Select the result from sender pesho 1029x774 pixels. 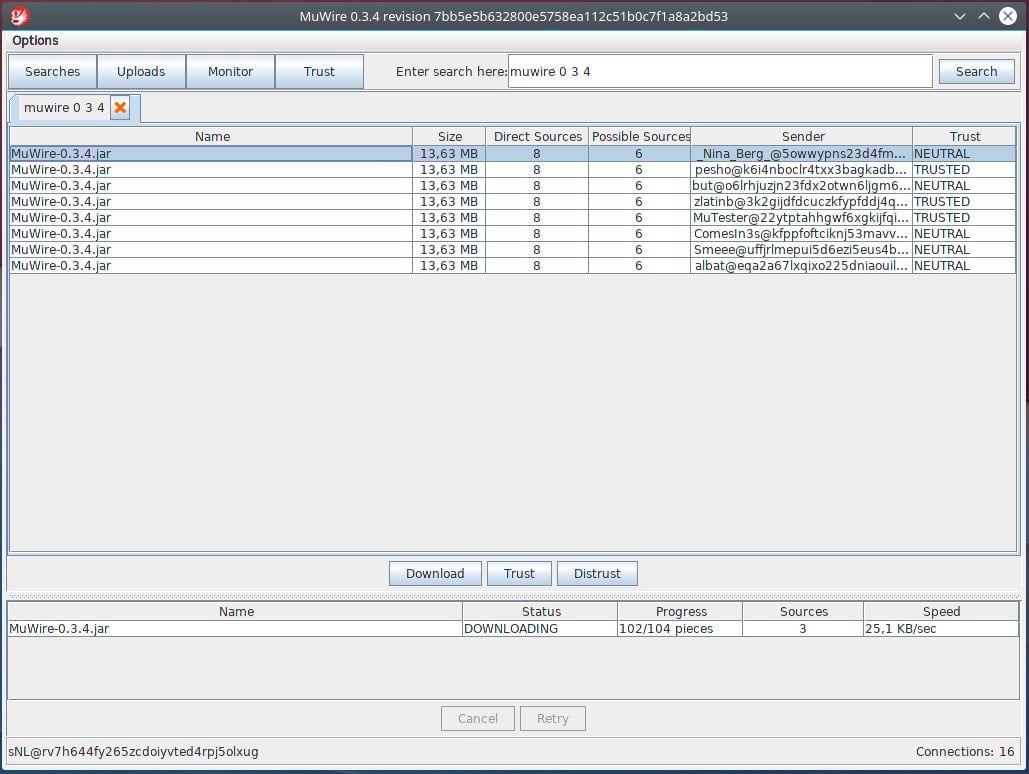click(x=513, y=169)
